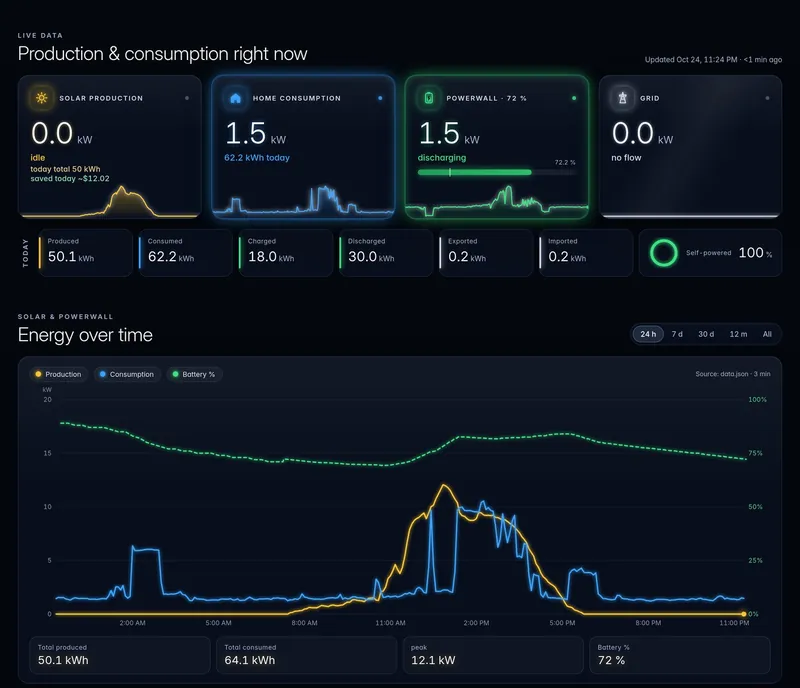Image resolution: width=800 pixels, height=688 pixels.
Task: Select the 24 h time range
Action: [648, 334]
